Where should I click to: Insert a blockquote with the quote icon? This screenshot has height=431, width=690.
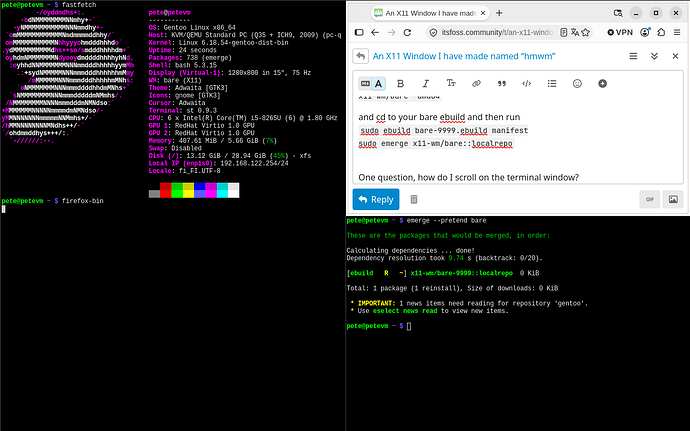501,84
